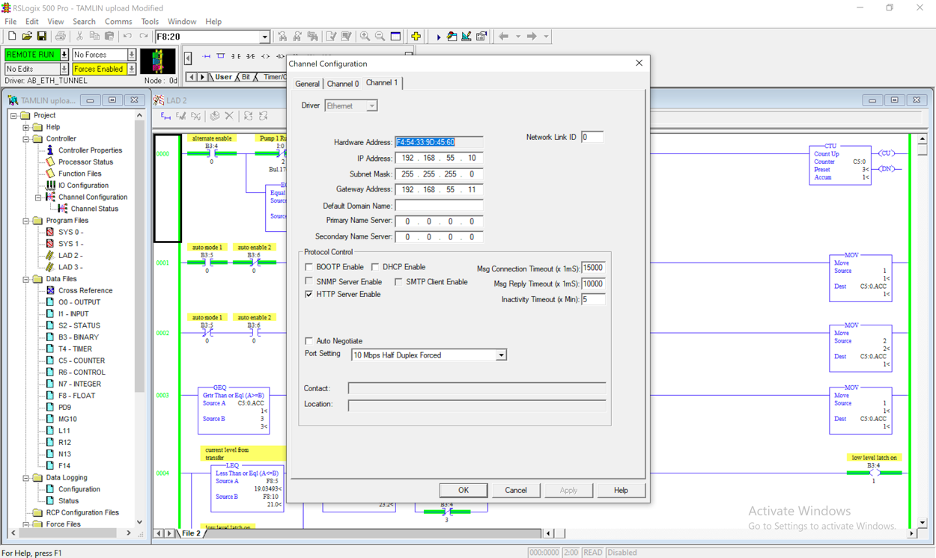936x558 pixels.
Task: Click the Output Energize instruction icon
Action: coord(266,56)
